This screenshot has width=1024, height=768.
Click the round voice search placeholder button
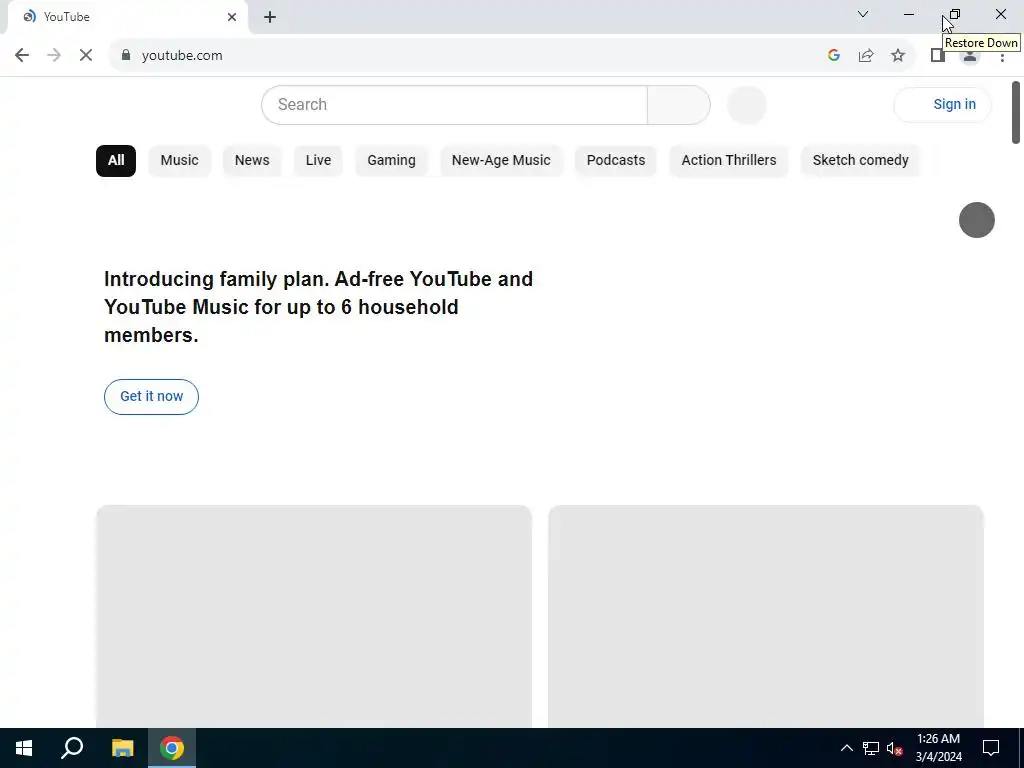[x=746, y=104]
